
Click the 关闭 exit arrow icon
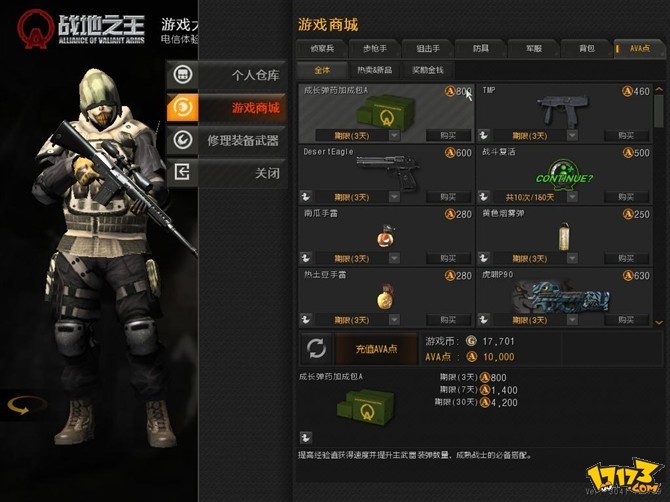[183, 172]
